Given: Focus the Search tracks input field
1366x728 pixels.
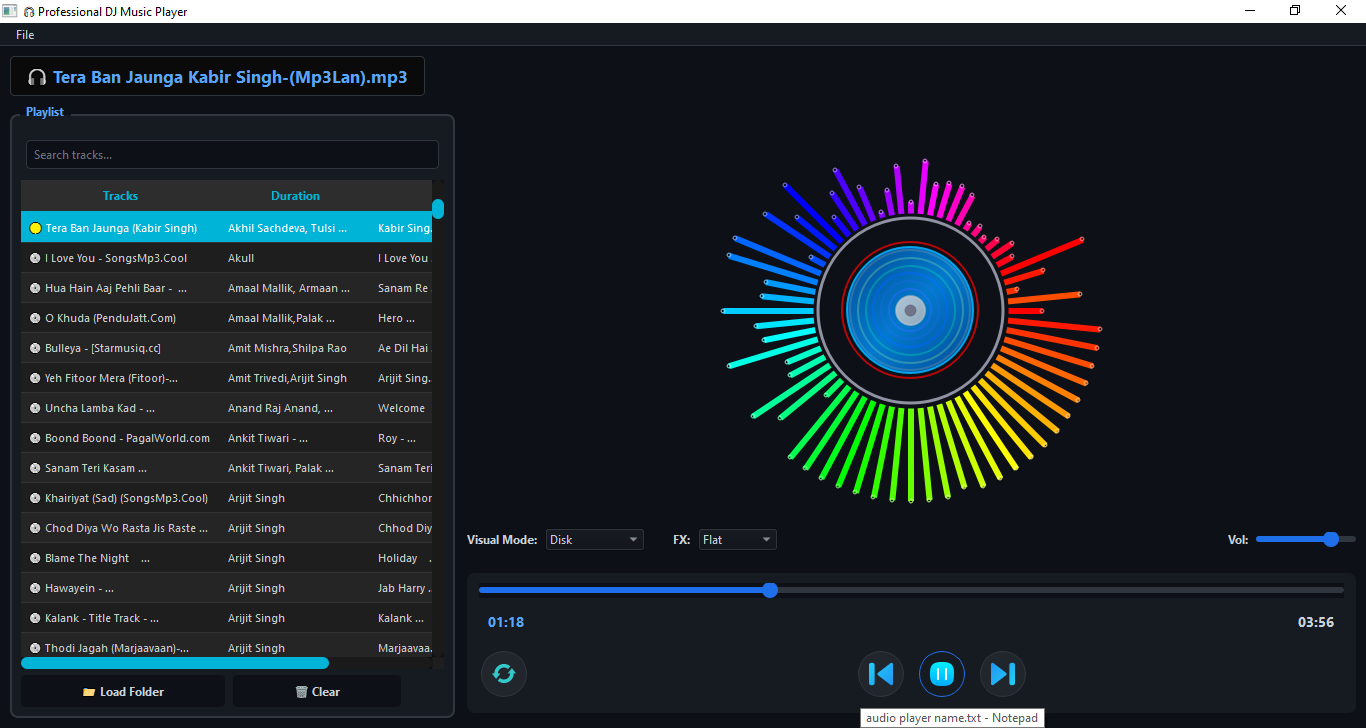Looking at the screenshot, I should pos(232,155).
